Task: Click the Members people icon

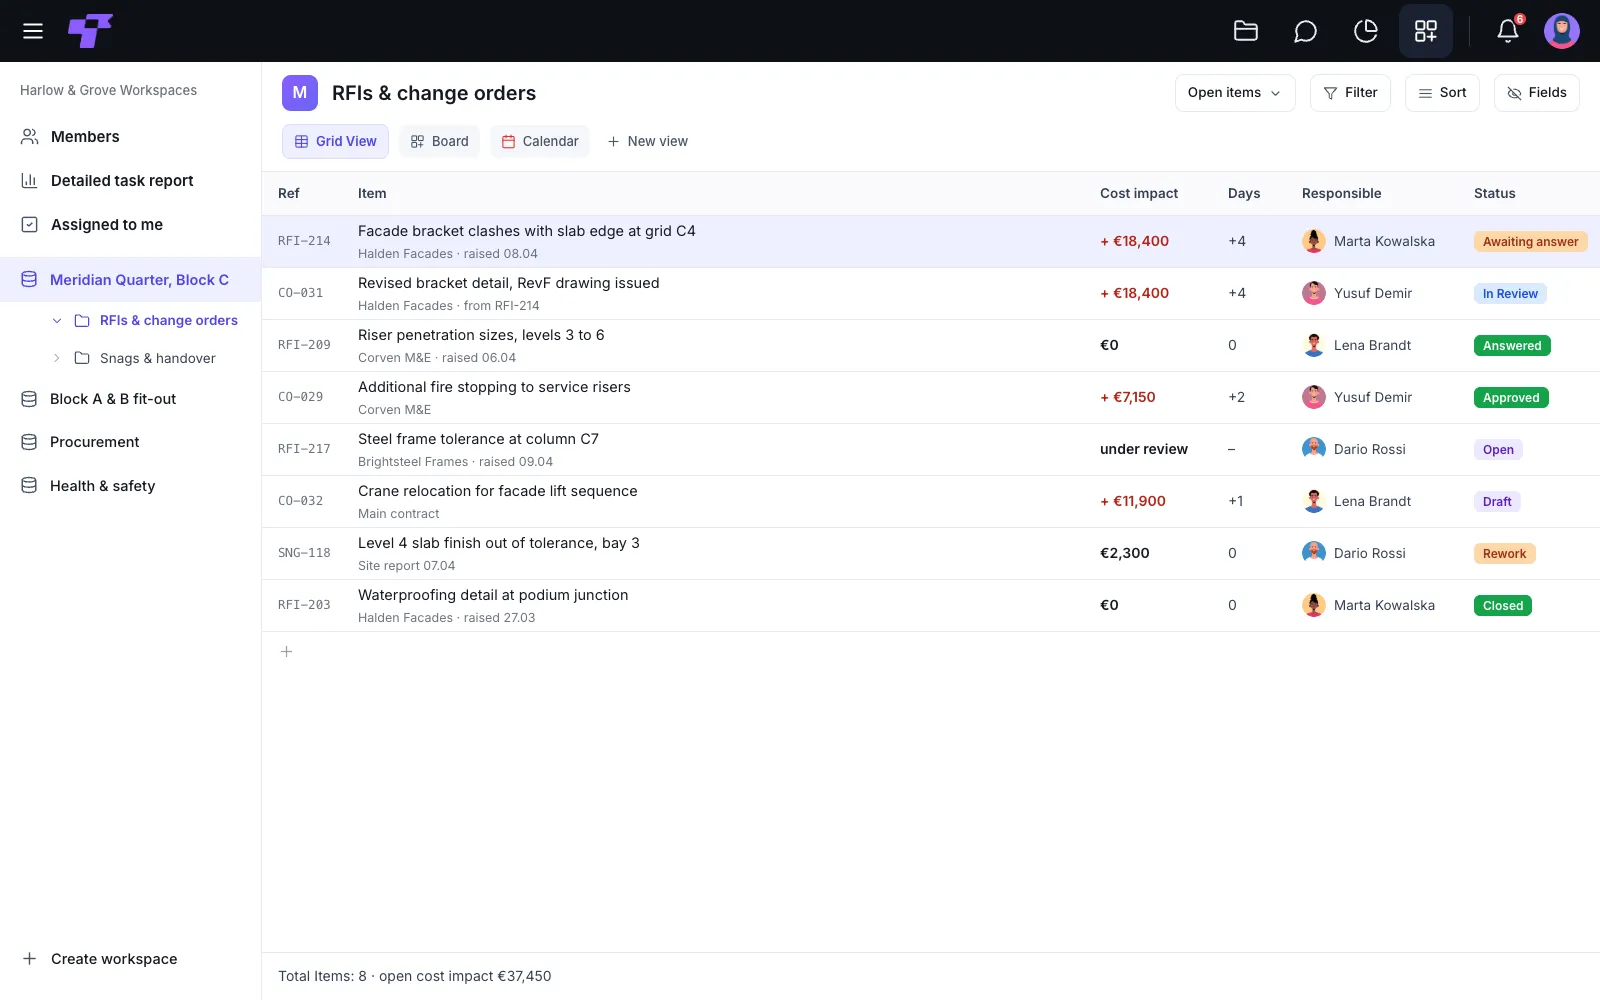Action: click(x=30, y=137)
